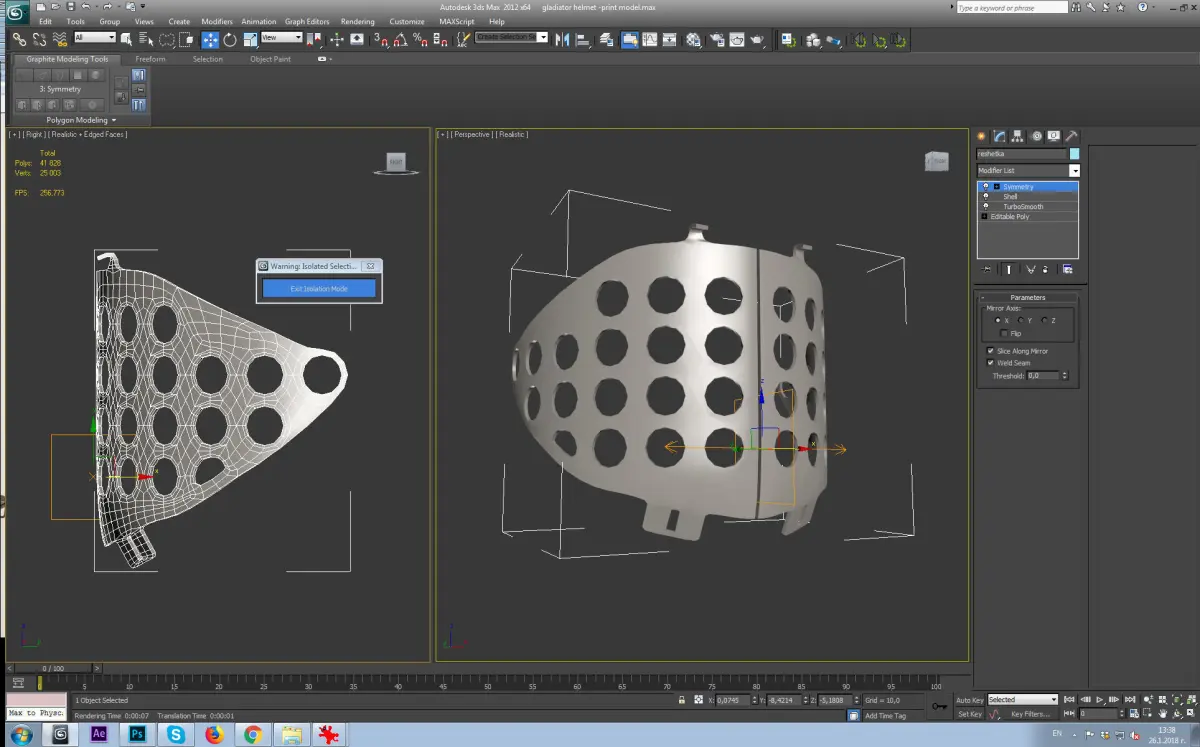
Task: Uncheck Slice Along Mirror
Action: pyautogui.click(x=991, y=351)
